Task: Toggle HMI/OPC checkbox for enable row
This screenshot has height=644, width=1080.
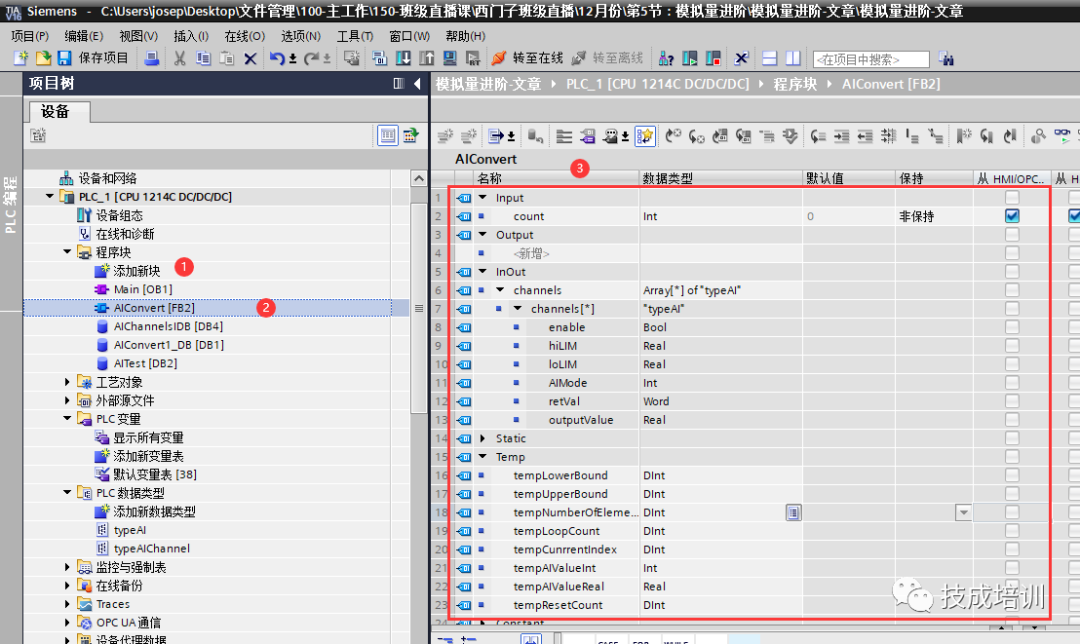Action: click(1012, 327)
